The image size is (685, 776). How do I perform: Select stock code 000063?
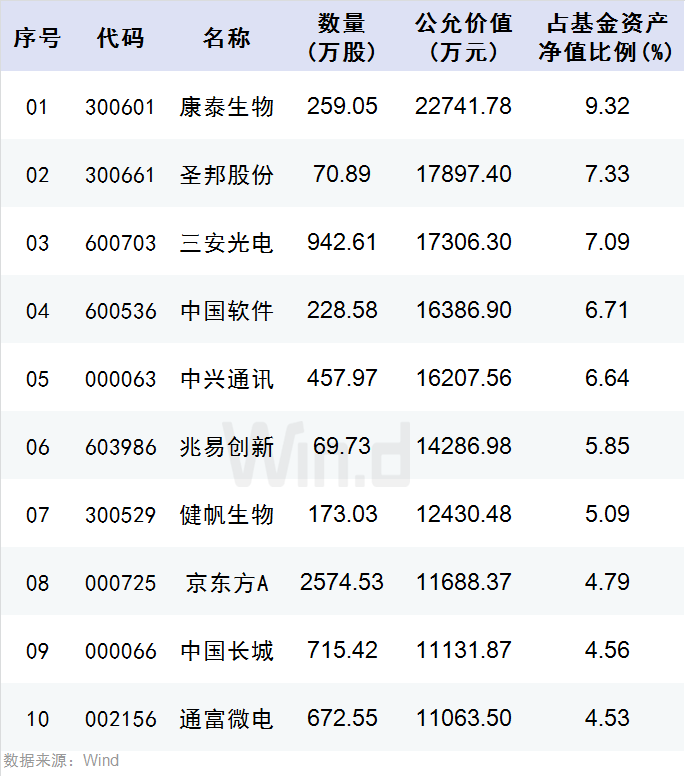pos(120,379)
